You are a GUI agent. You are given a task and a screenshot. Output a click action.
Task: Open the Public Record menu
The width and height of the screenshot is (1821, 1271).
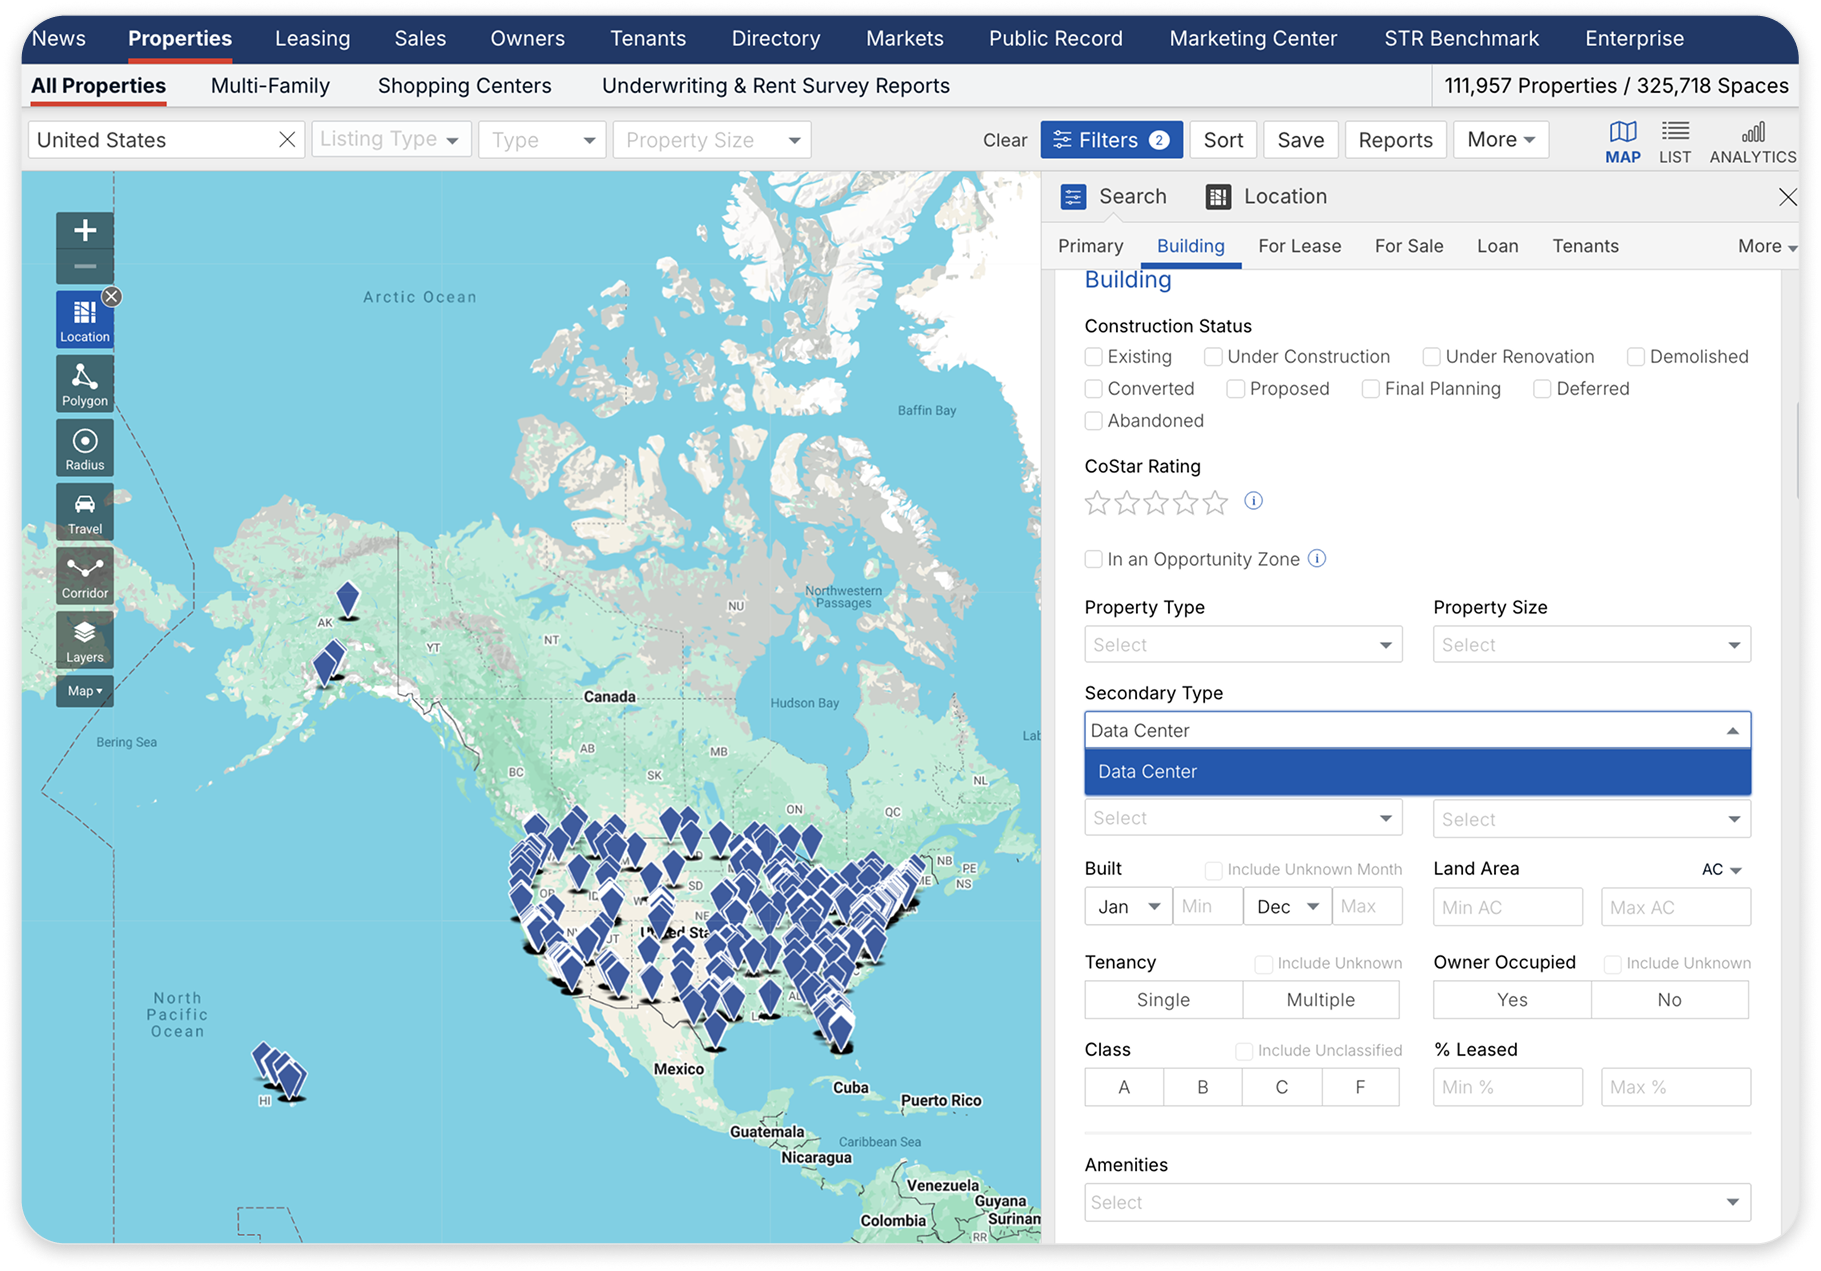tap(1055, 38)
